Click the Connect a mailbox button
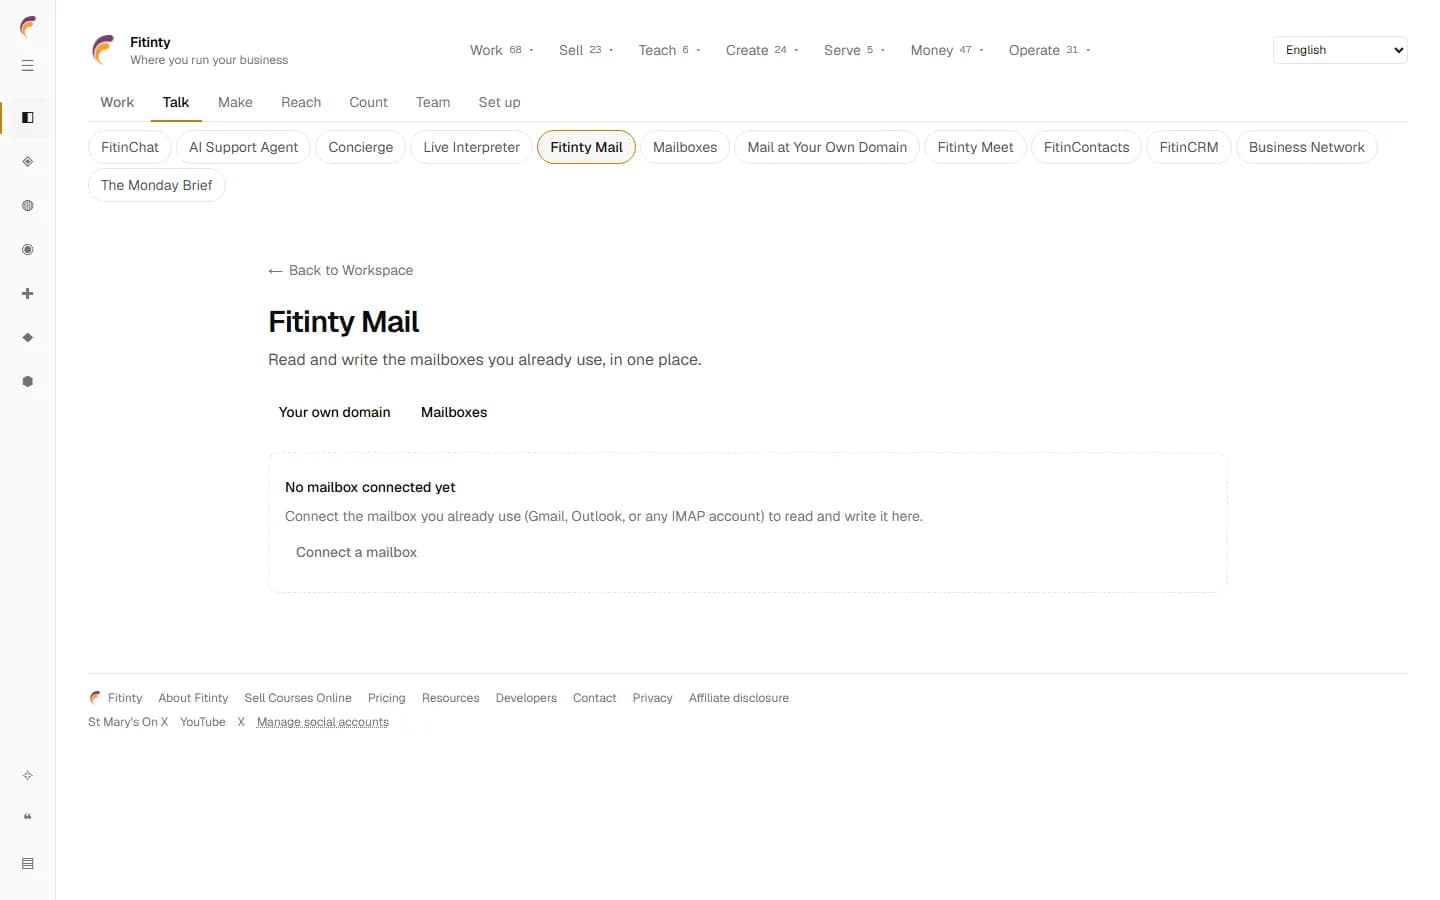Screen dimensions: 1440x900 (x=356, y=552)
